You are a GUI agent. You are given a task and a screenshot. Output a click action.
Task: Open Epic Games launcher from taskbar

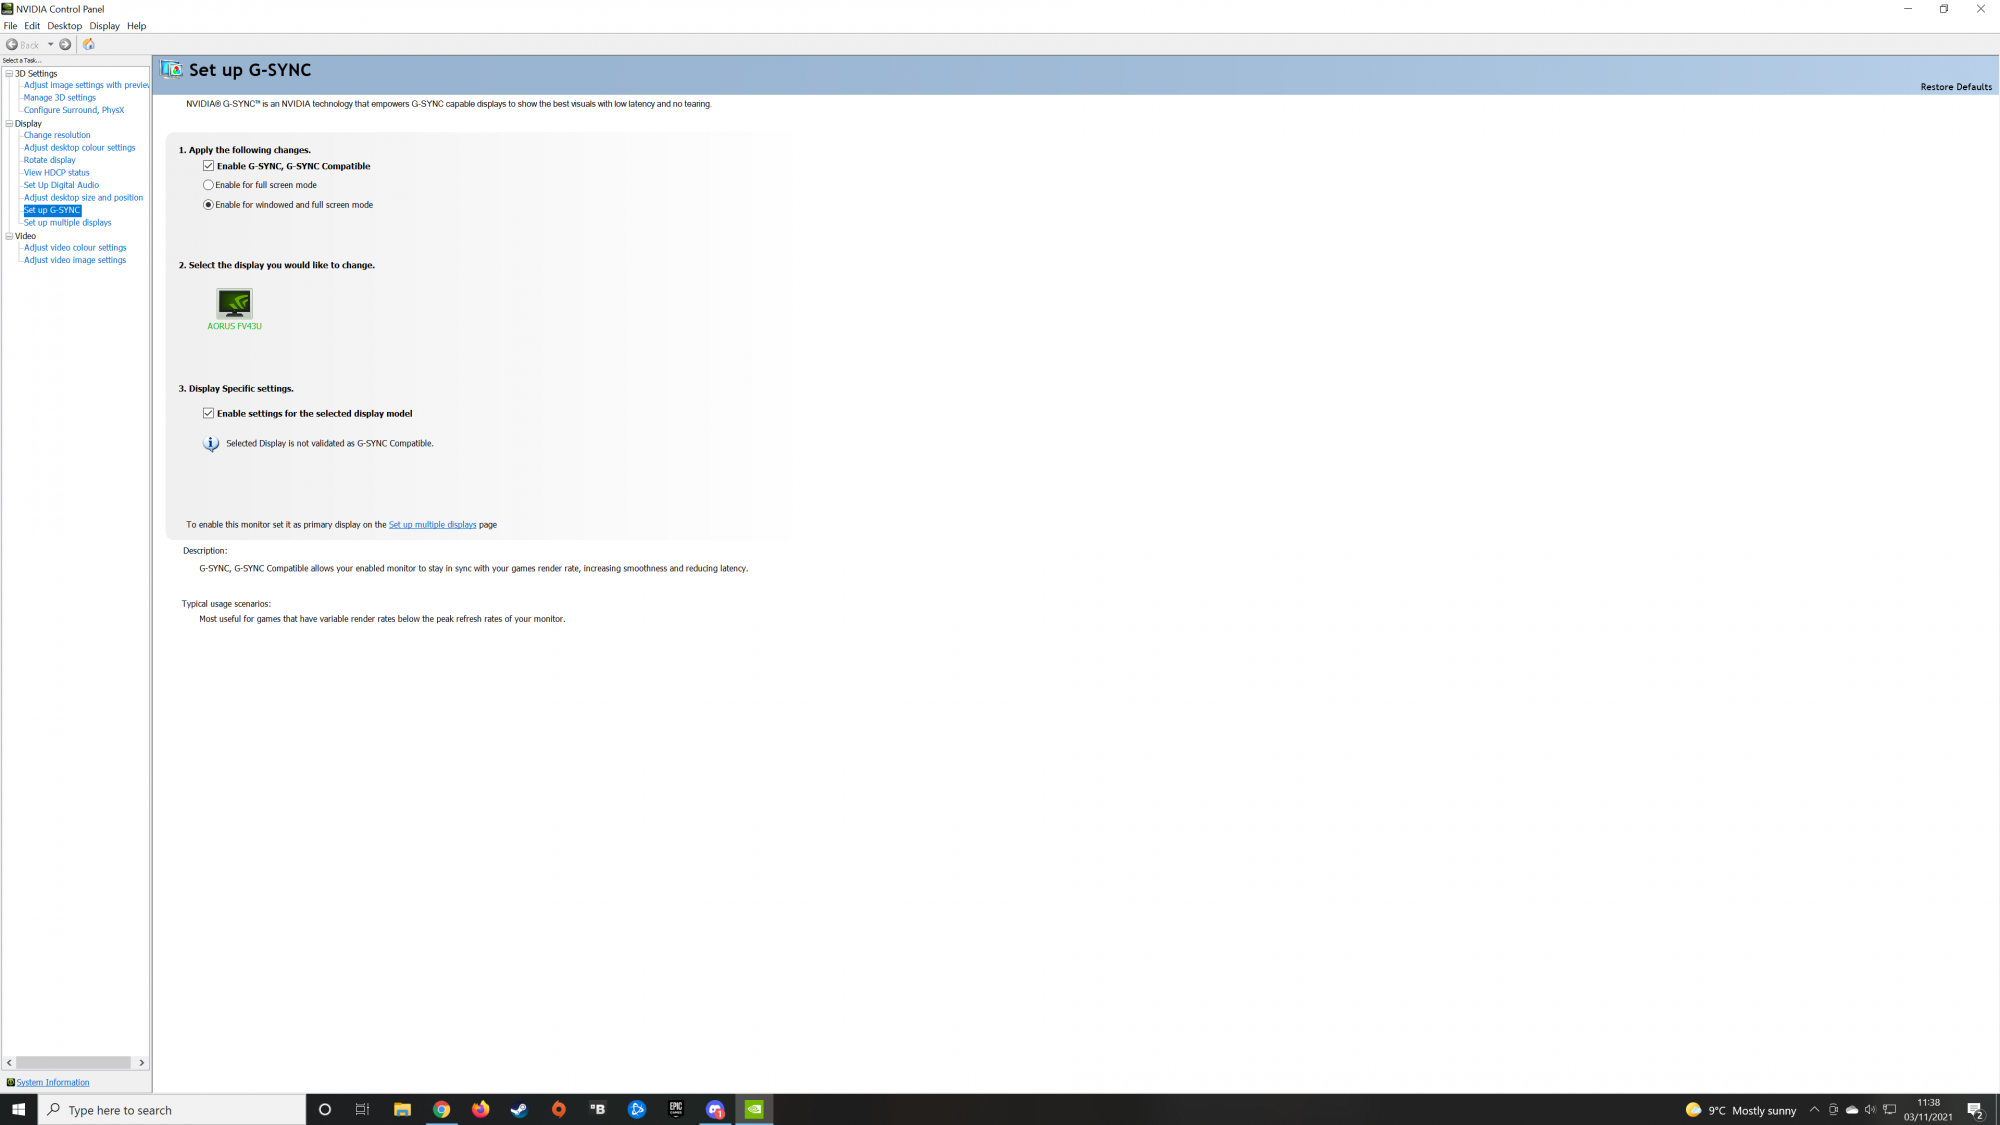point(676,1109)
